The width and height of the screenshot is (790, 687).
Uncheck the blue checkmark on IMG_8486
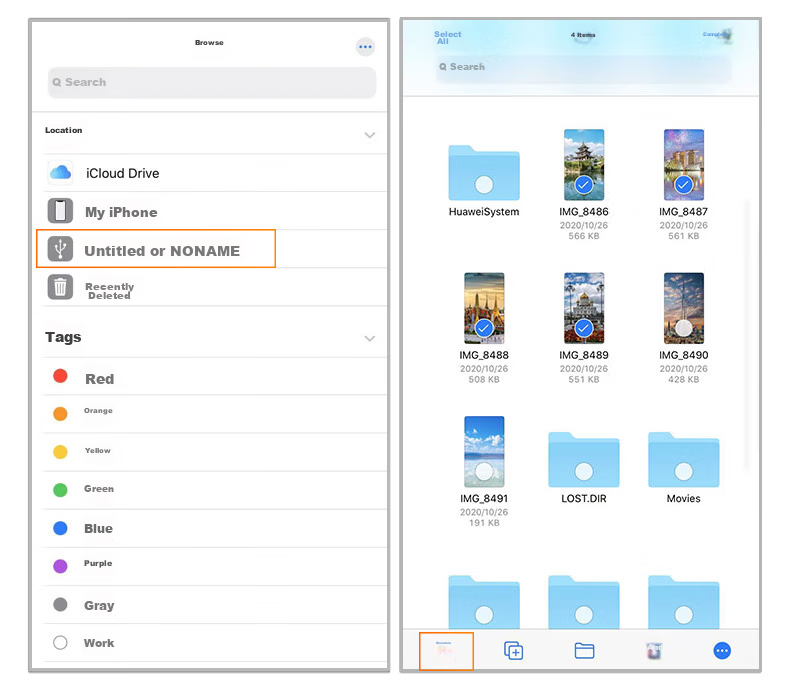(584, 185)
